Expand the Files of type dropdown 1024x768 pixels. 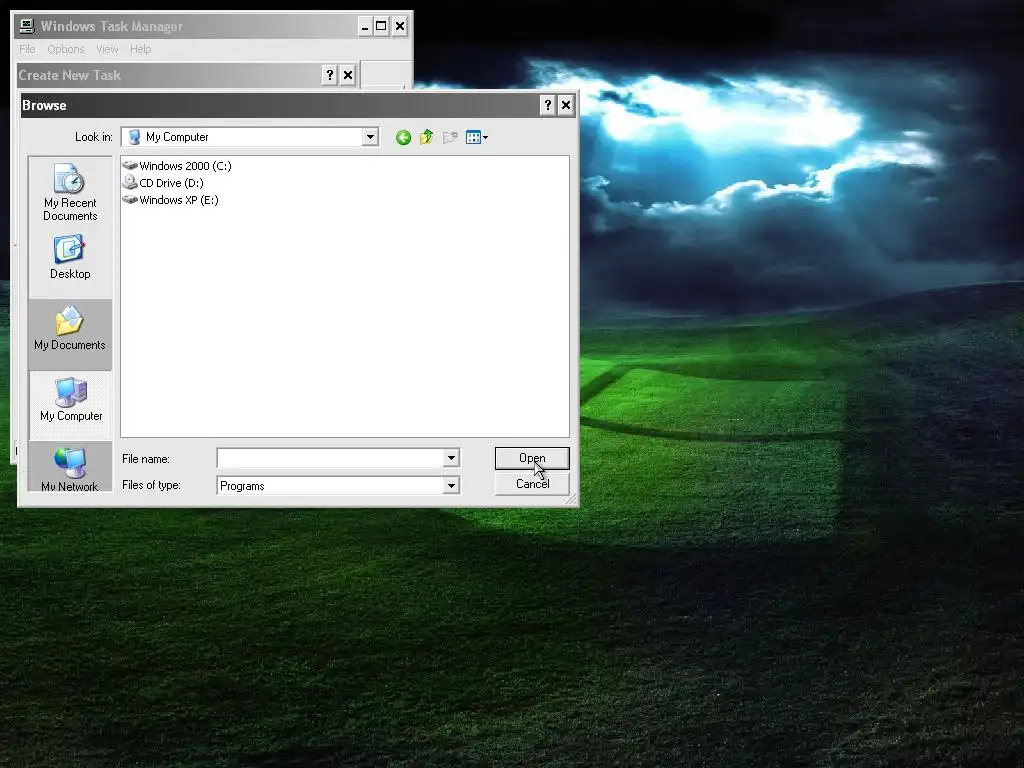451,485
